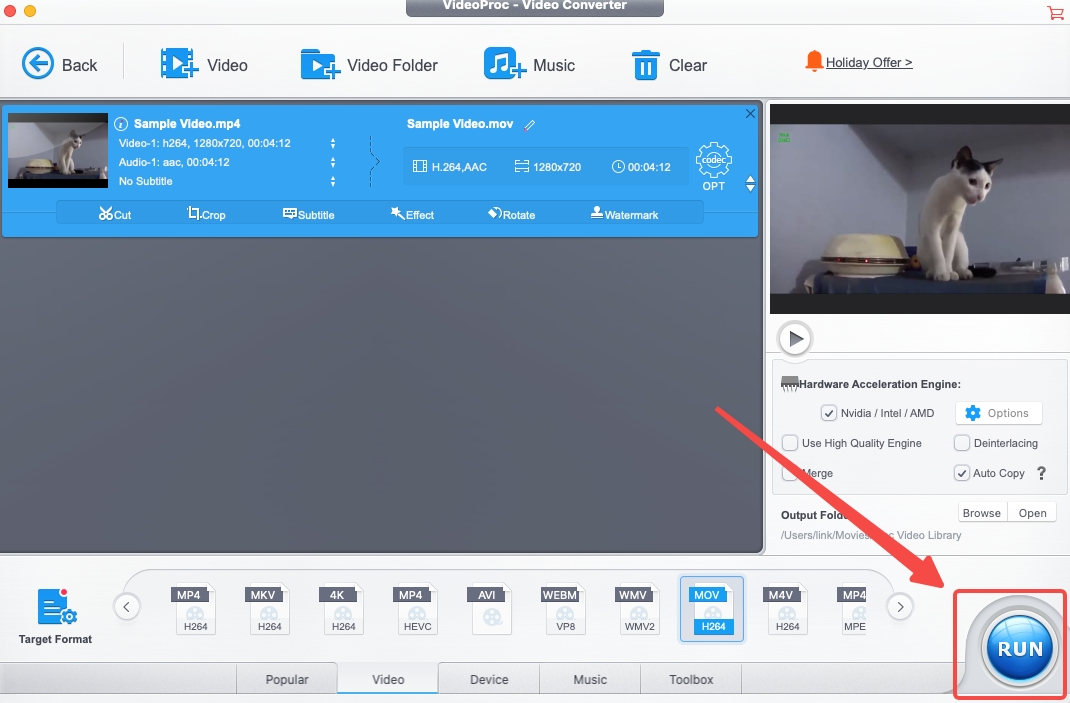Play the preview video
Screen dimensions: 1070x703
[795, 339]
